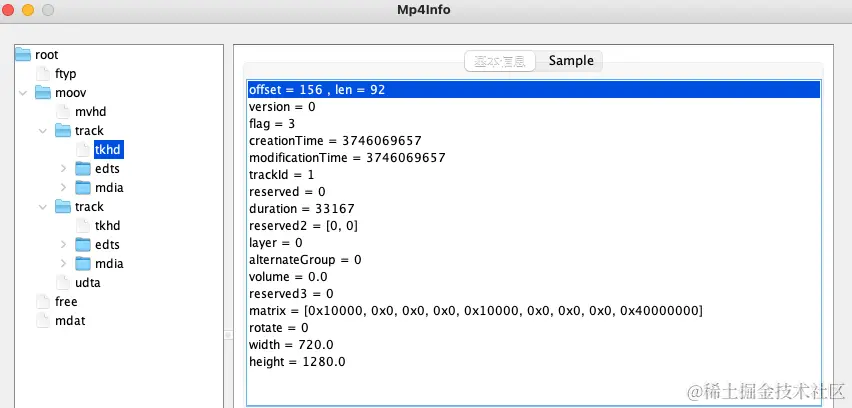Click the edts folder icon under the first track
The image size is (852, 408).
pyautogui.click(x=83, y=168)
